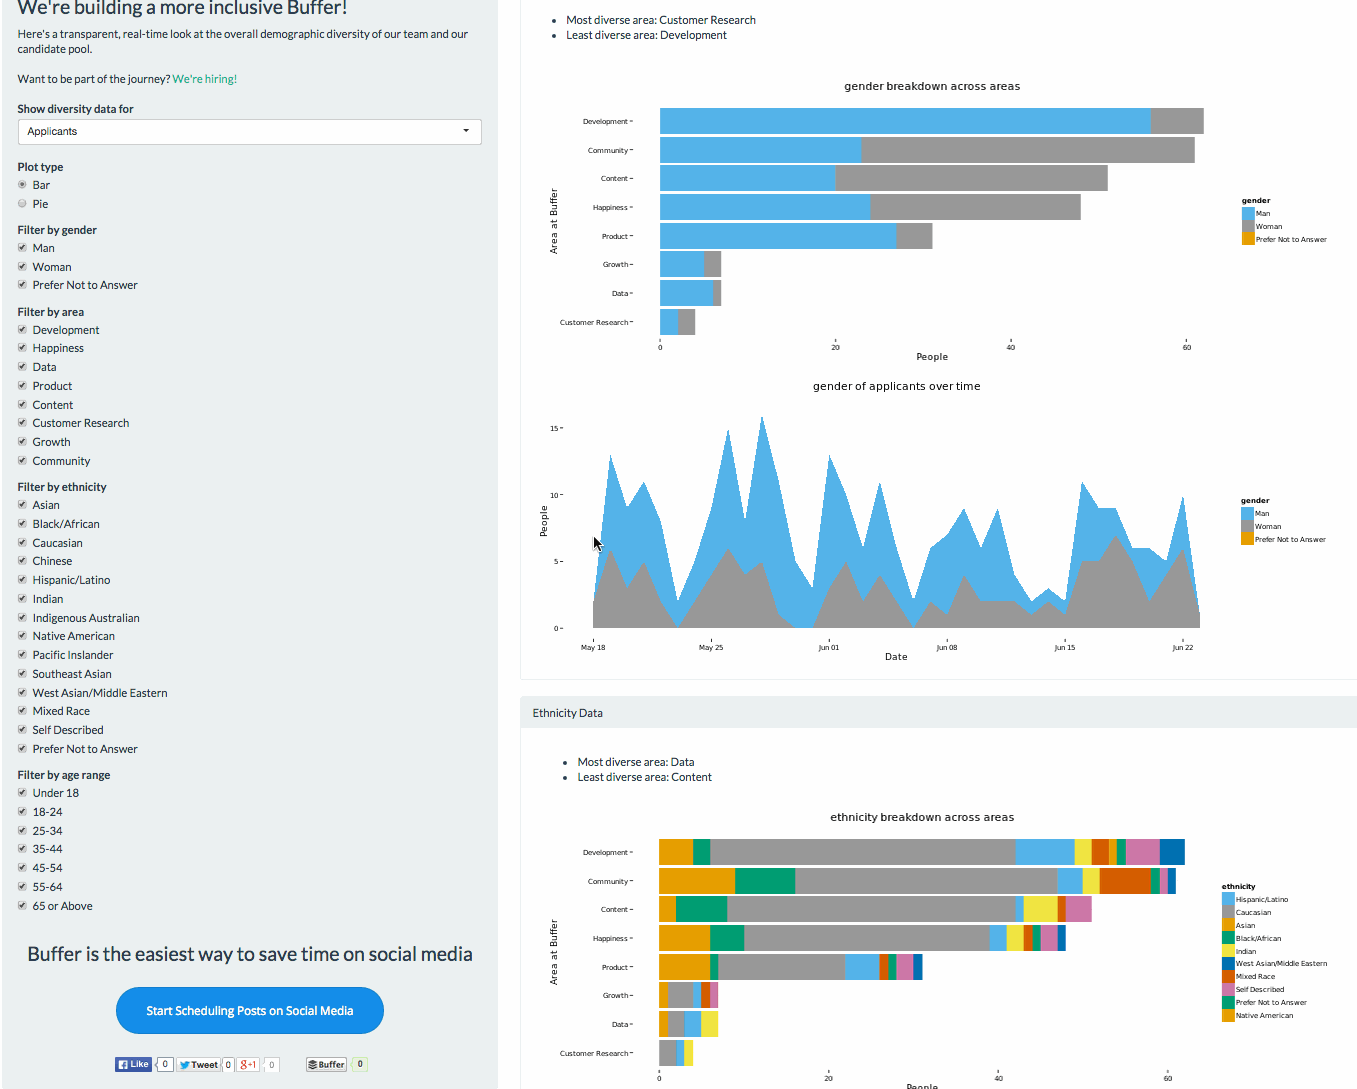Toggle the Indigenous Australian checkbox
1357x1089 pixels.
[22, 618]
